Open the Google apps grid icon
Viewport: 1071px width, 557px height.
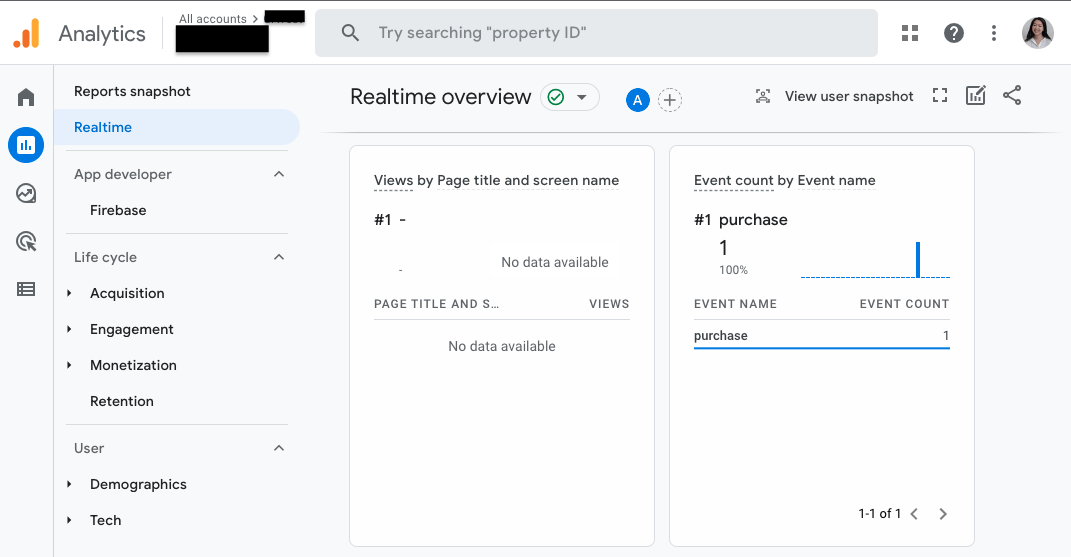[910, 33]
